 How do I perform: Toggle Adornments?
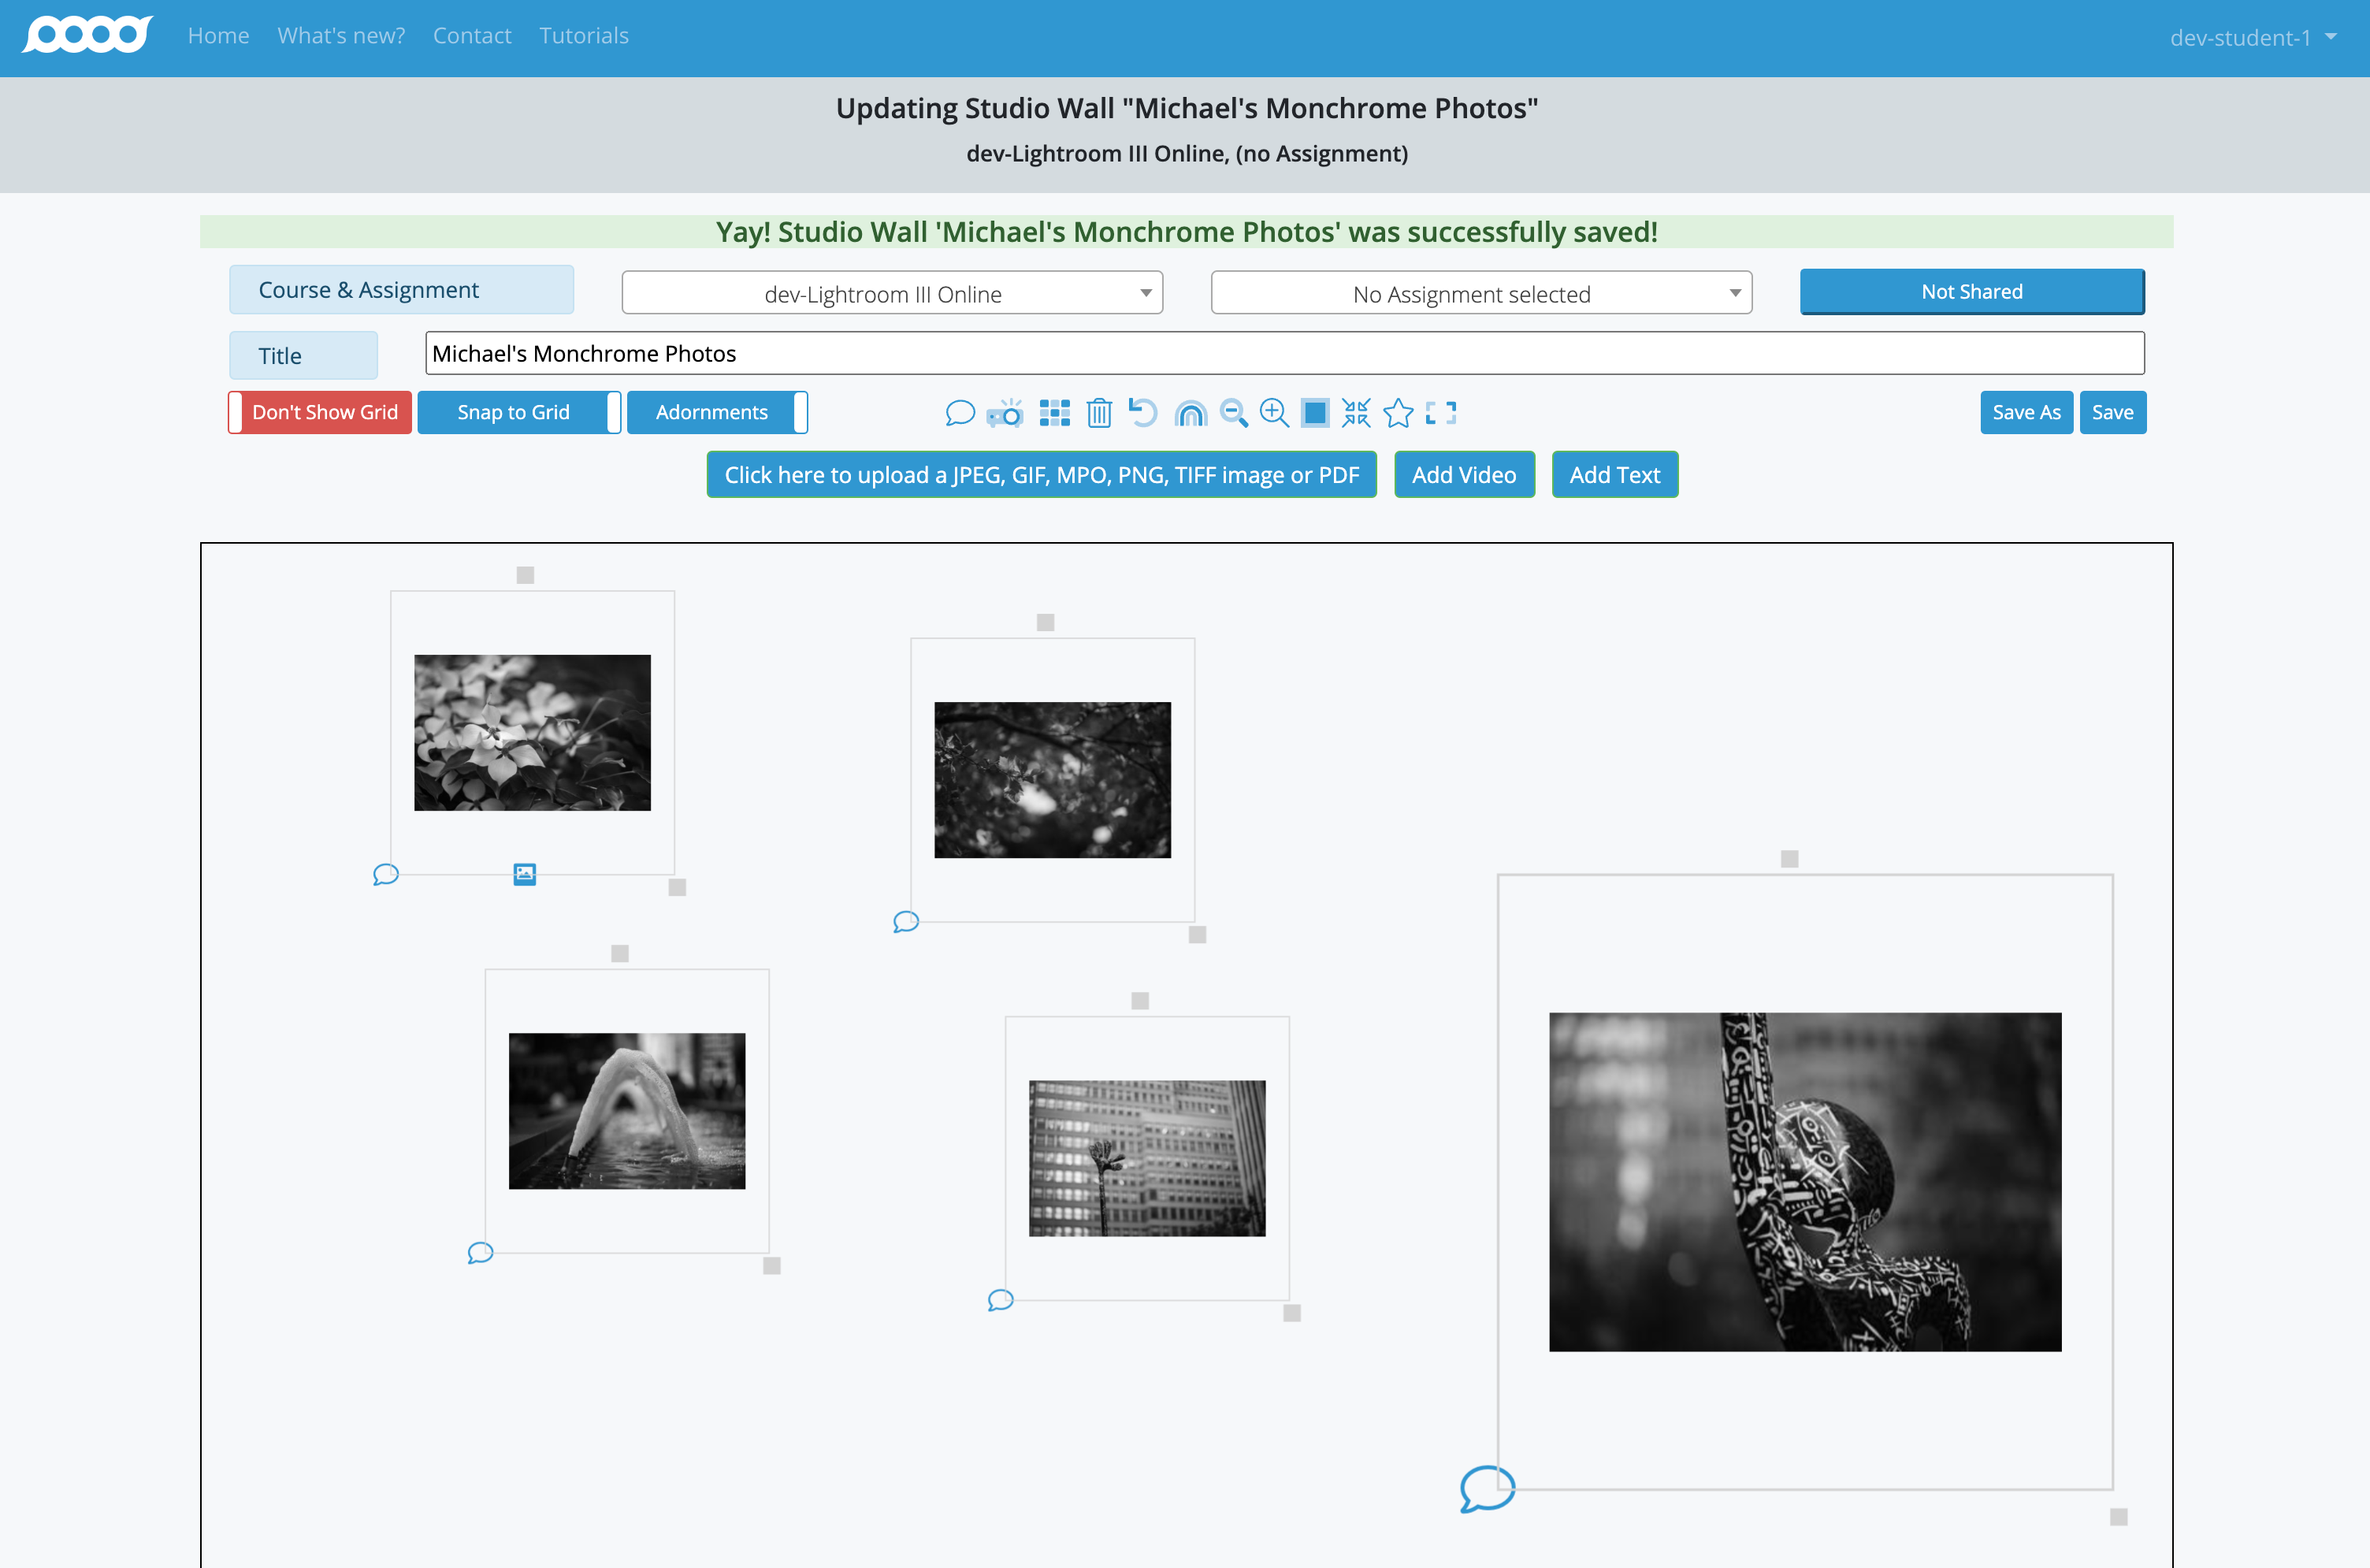click(717, 412)
